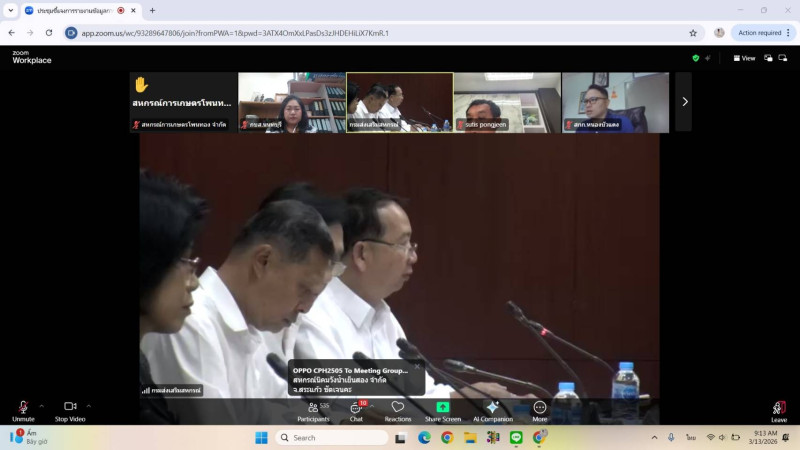Open video options arrow beside Stop Video
Screen dimensions: 800x450
[x=89, y=405]
